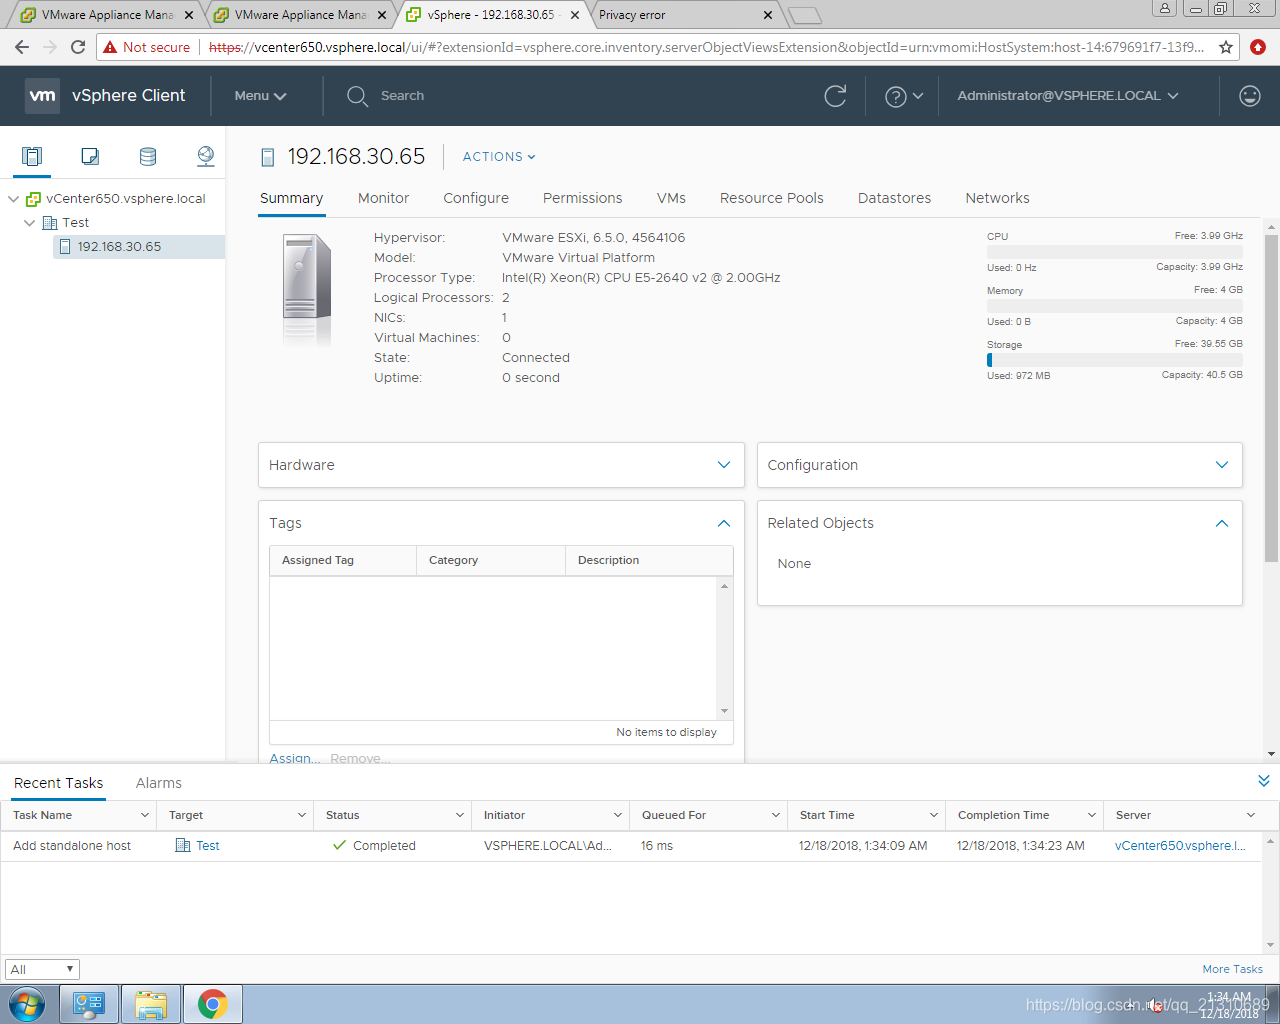Switch to the Monitor tab

pos(383,198)
